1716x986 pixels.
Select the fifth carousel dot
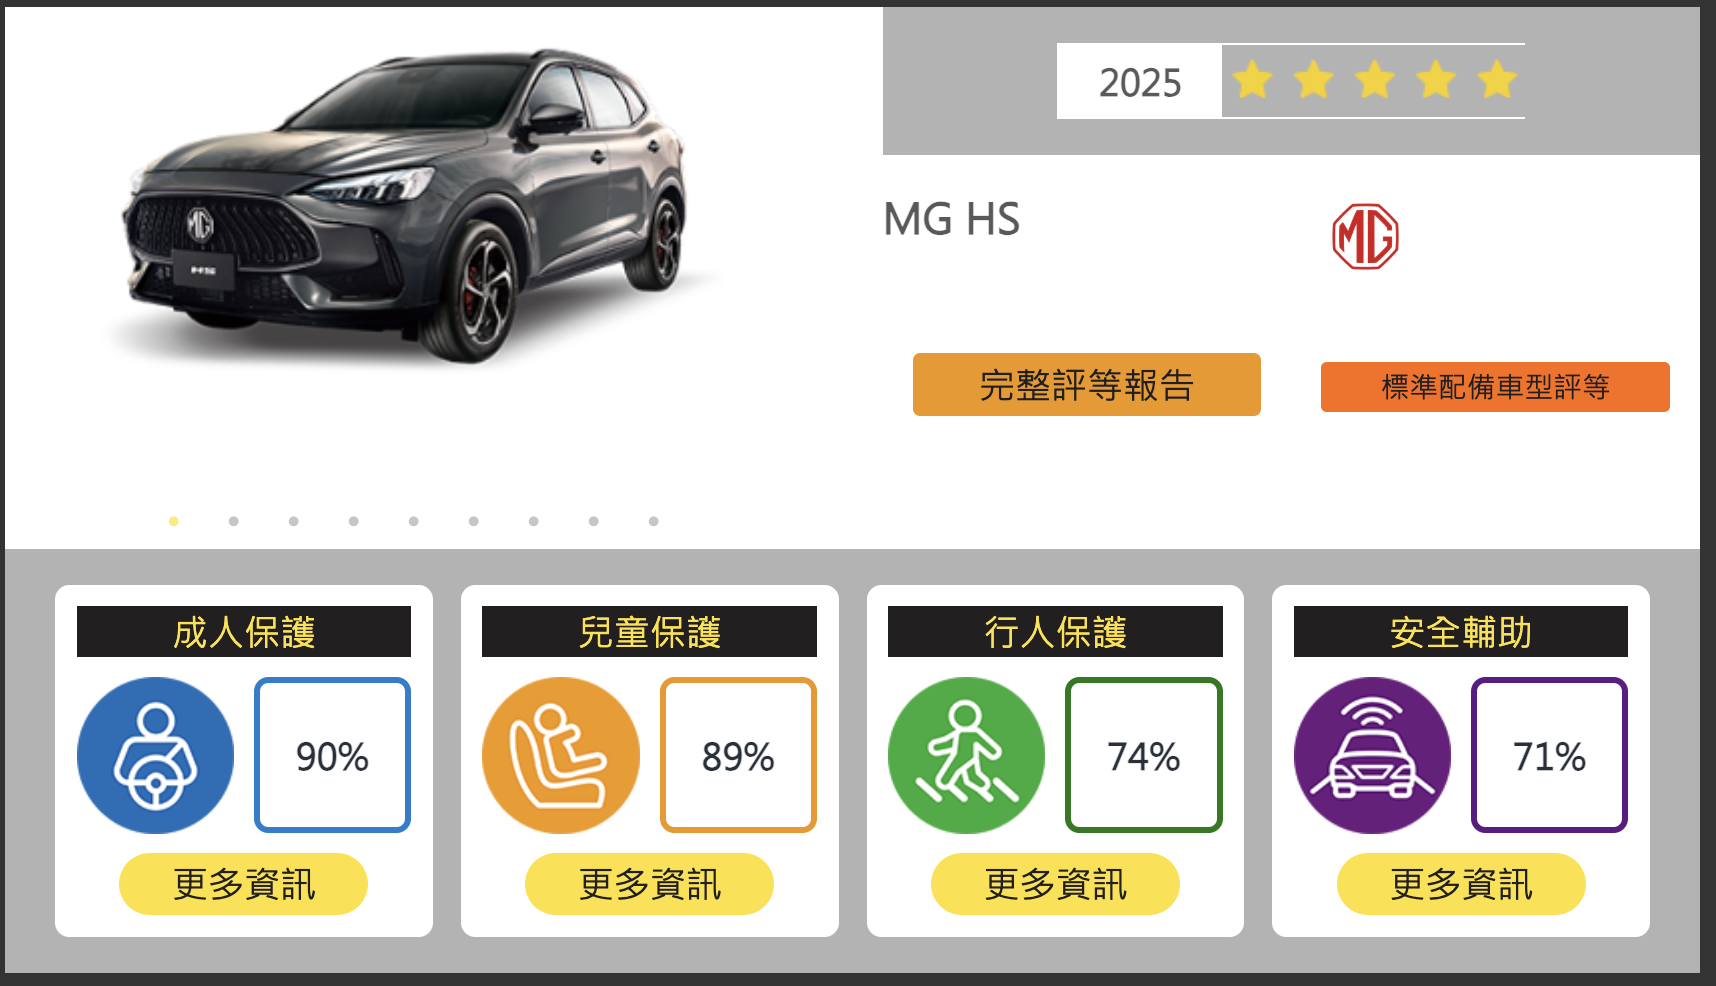(x=414, y=521)
